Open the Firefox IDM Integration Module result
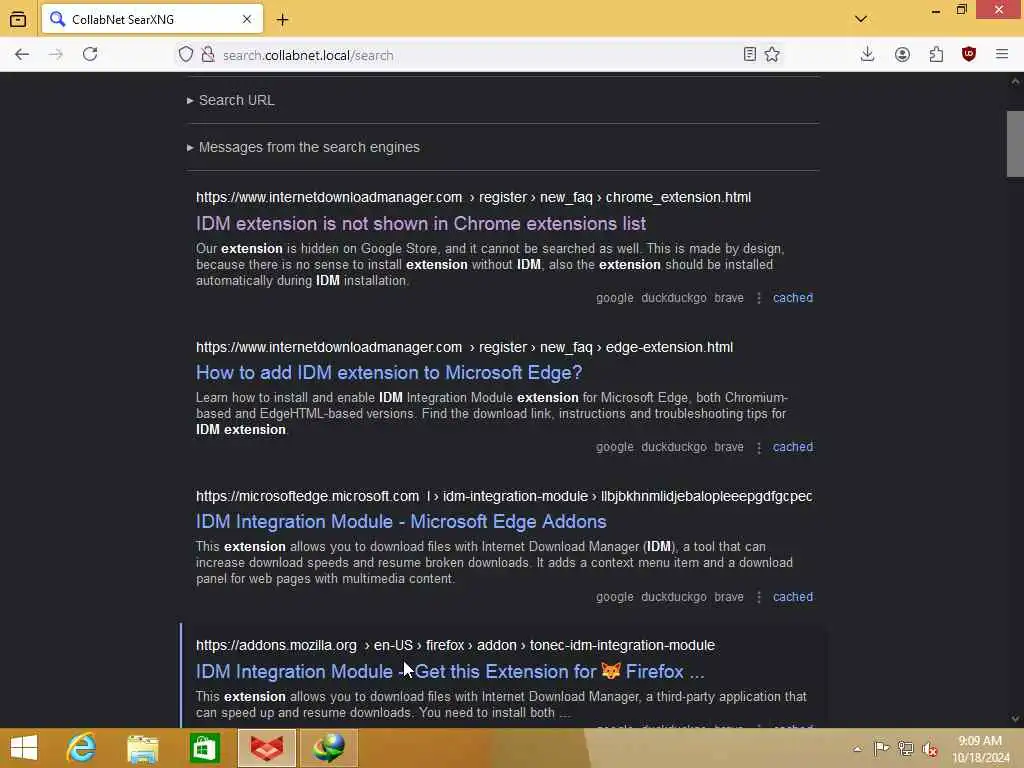The width and height of the screenshot is (1024, 768). 450,671
